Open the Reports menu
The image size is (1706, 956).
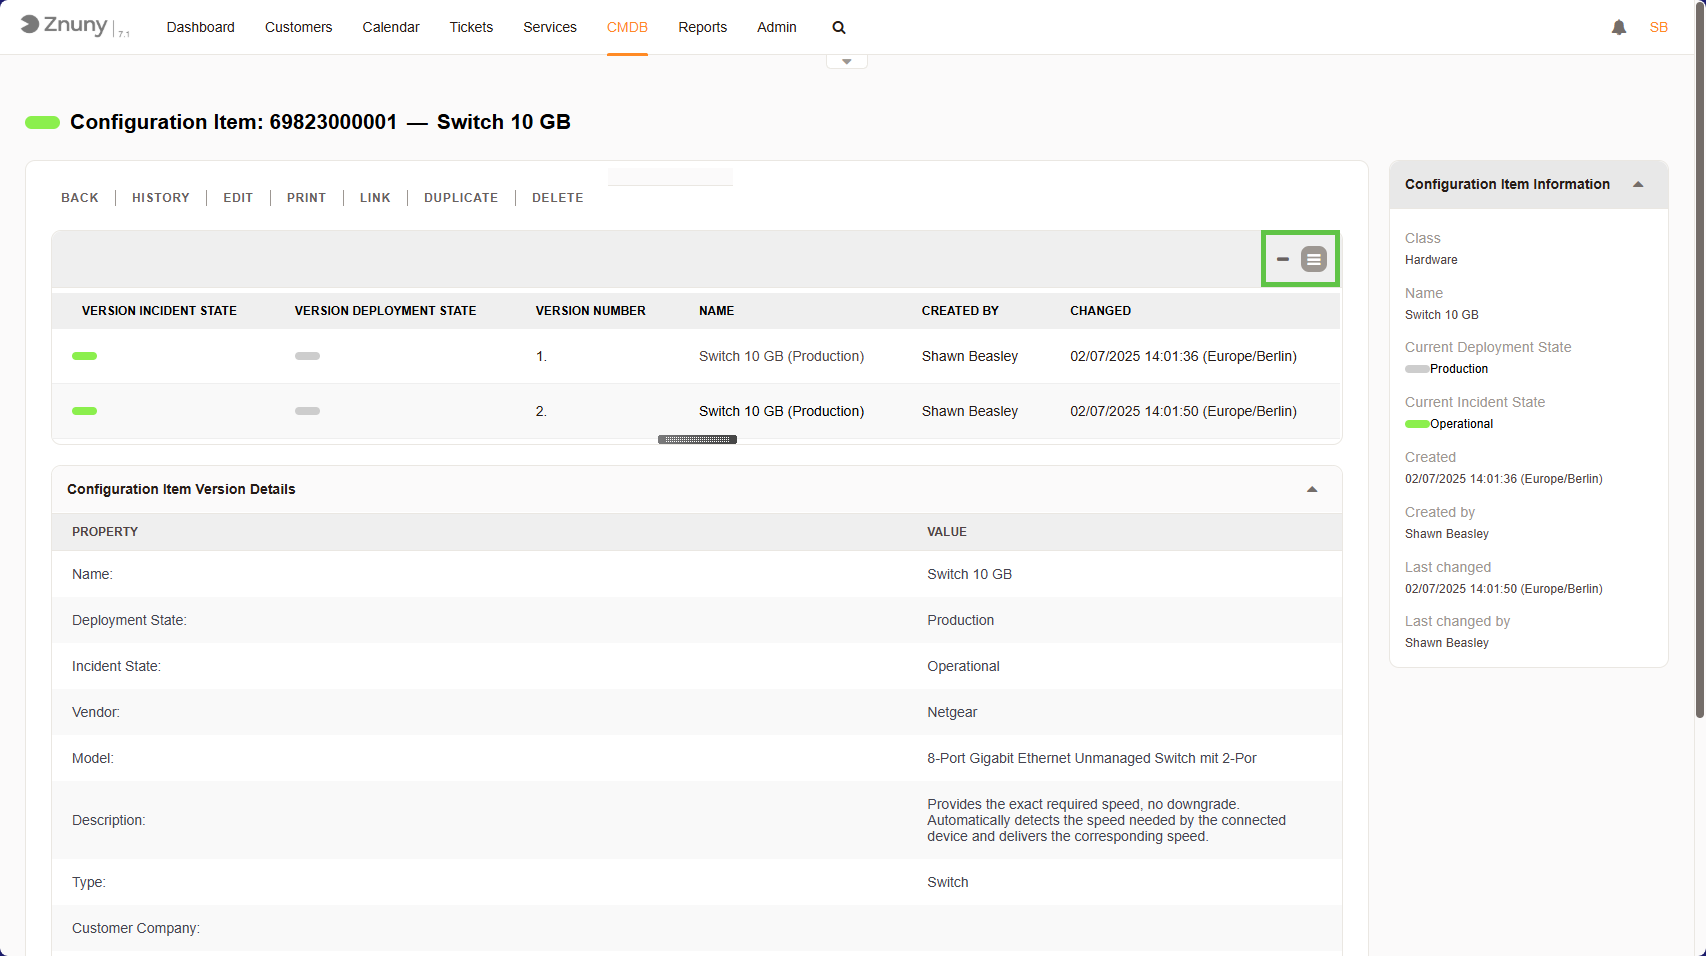pyautogui.click(x=703, y=27)
